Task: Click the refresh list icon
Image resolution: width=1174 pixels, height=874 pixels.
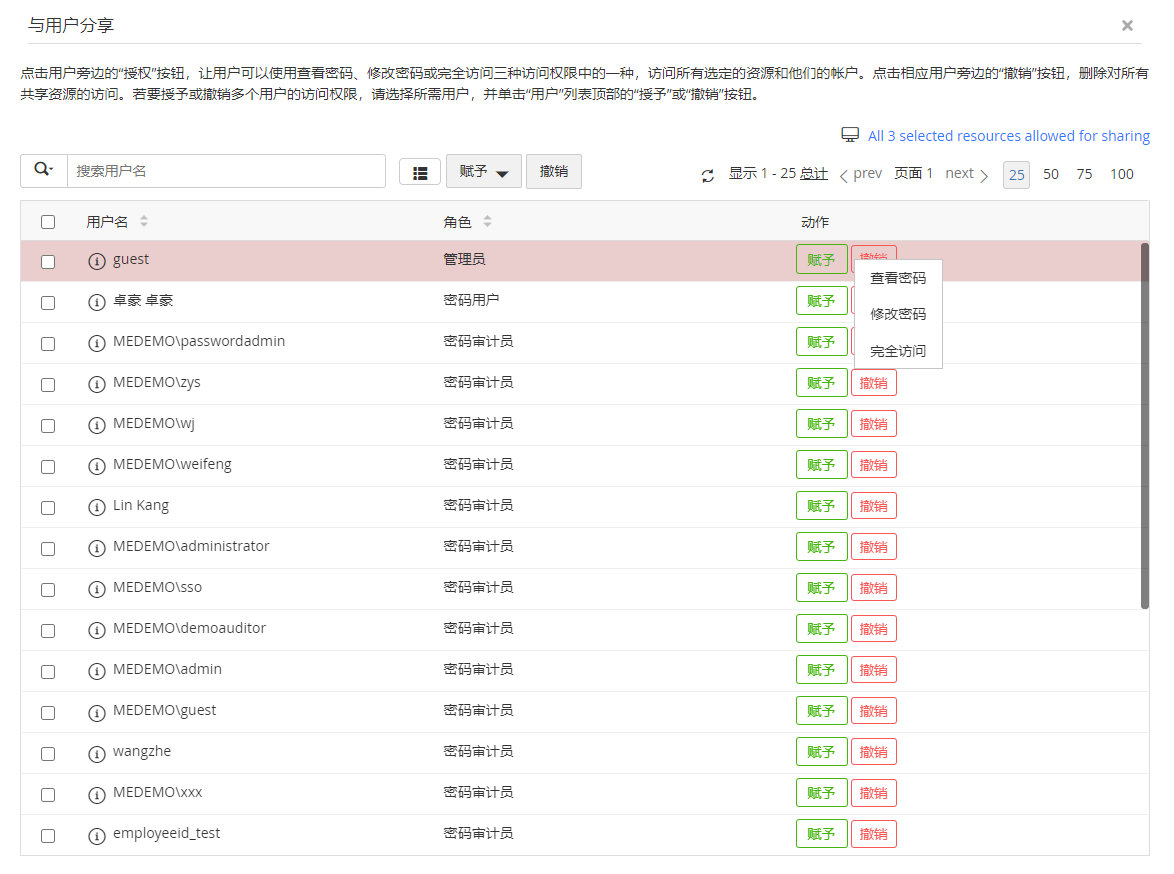Action: tap(708, 176)
